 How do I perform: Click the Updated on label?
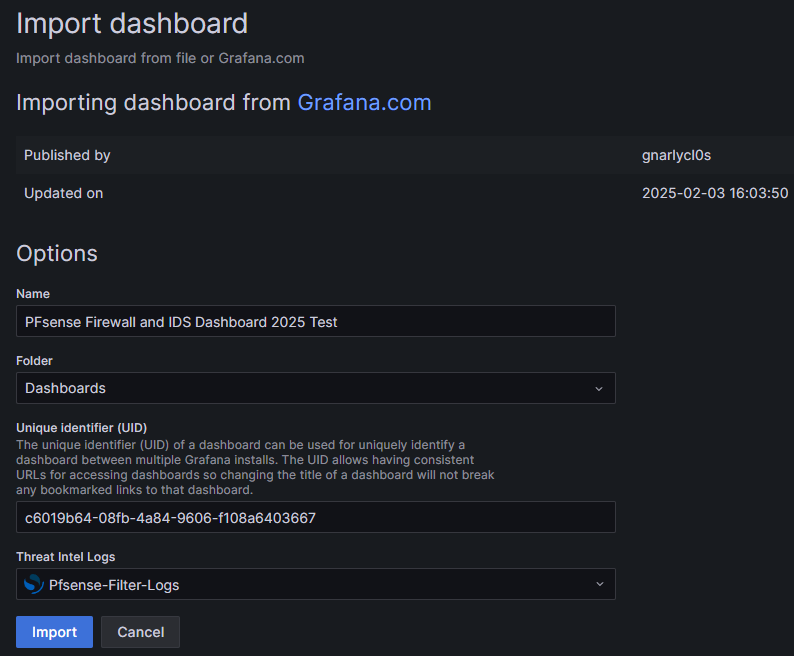63,193
